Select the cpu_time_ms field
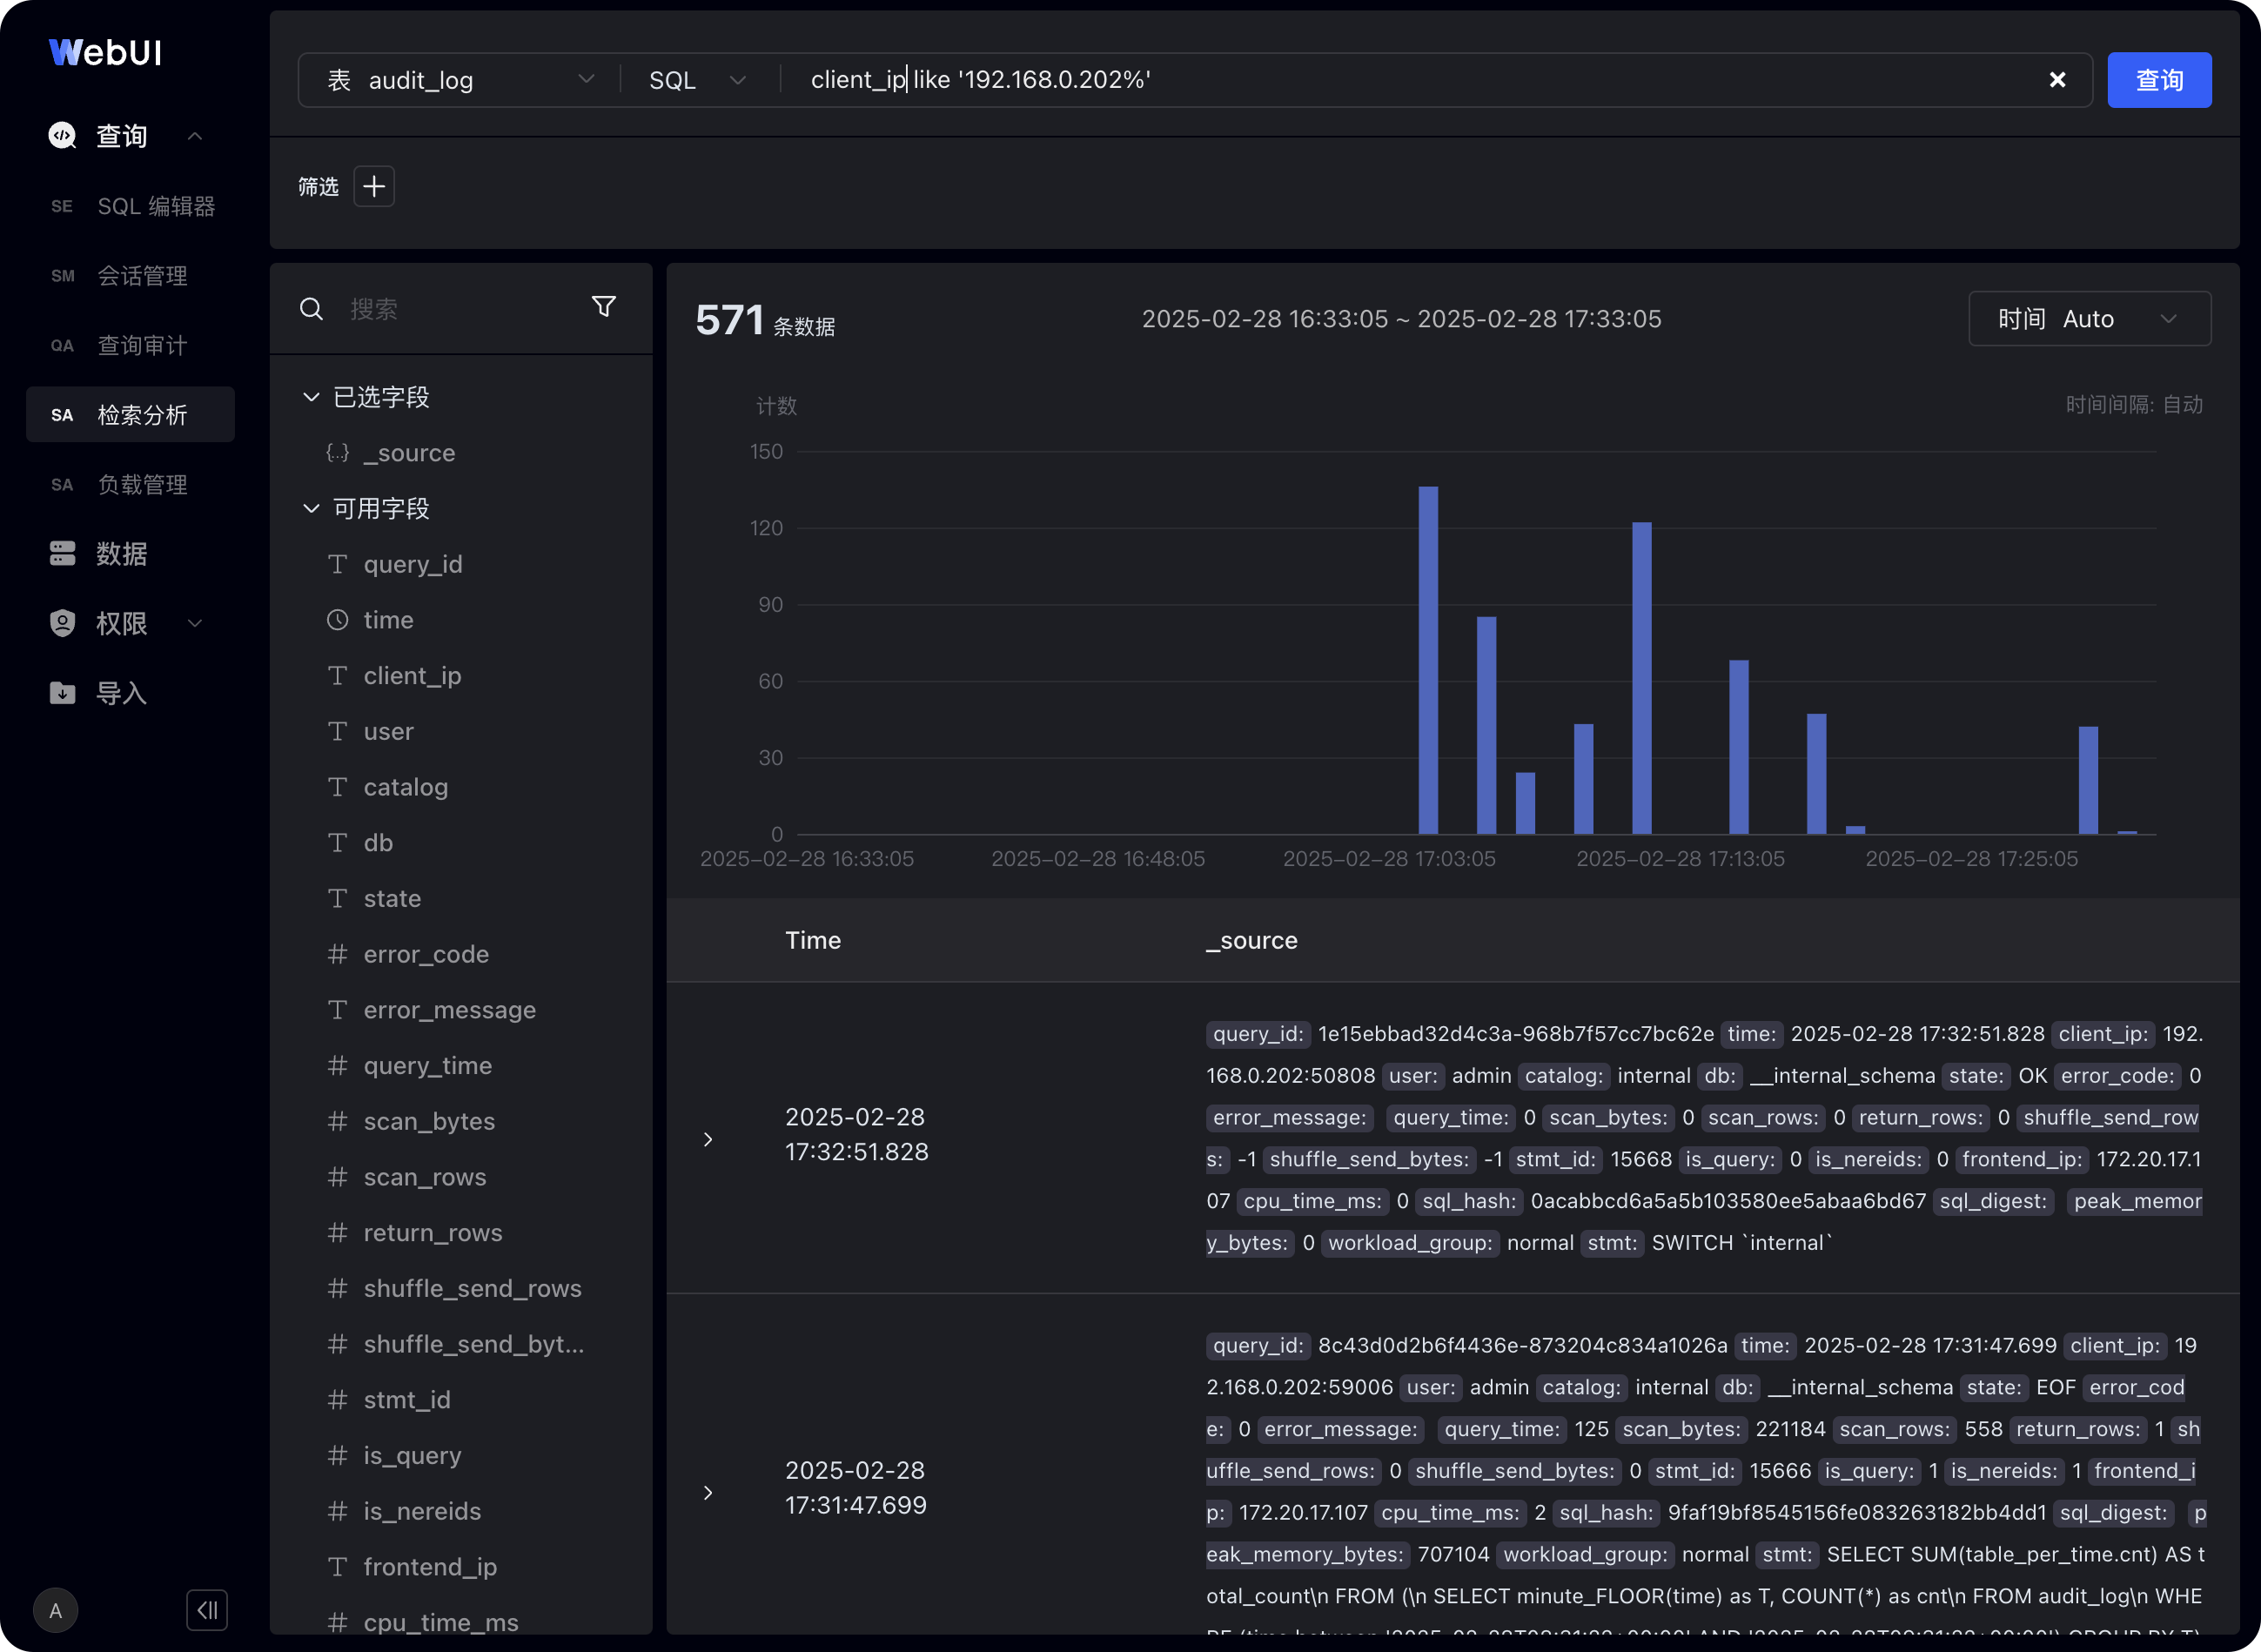 point(441,1622)
